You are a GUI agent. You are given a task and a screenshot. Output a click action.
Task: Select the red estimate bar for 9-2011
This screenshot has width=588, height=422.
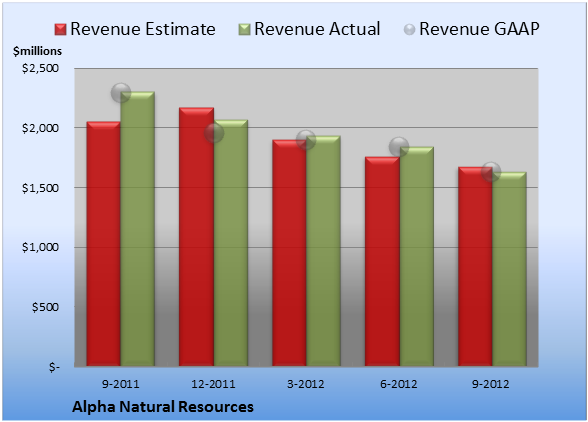coord(104,244)
